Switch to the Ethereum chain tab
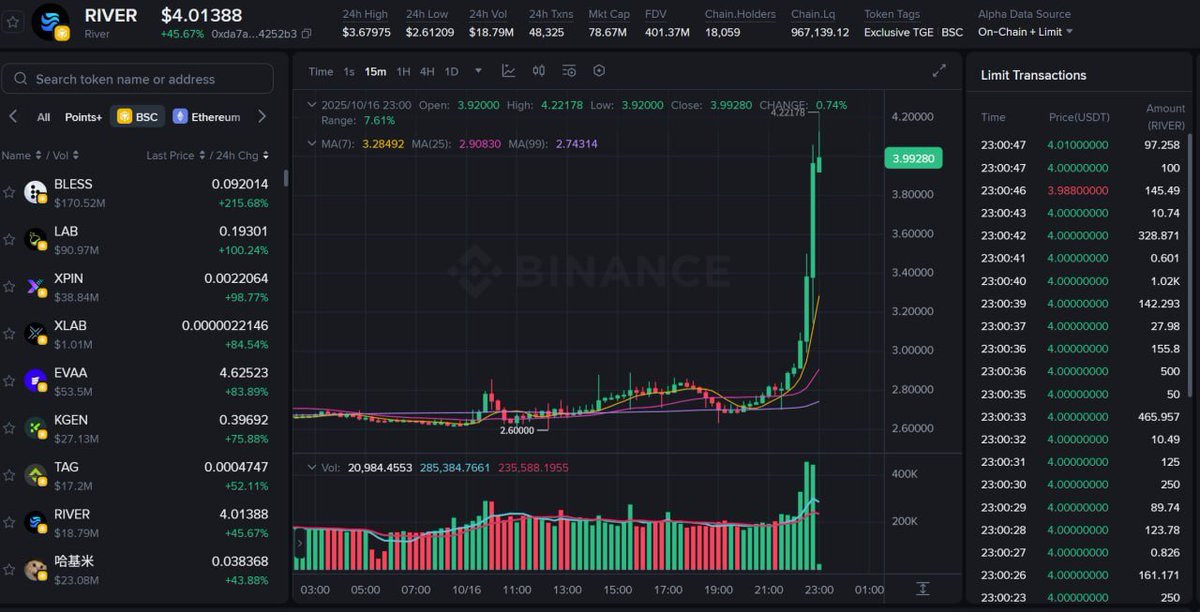 pos(207,117)
